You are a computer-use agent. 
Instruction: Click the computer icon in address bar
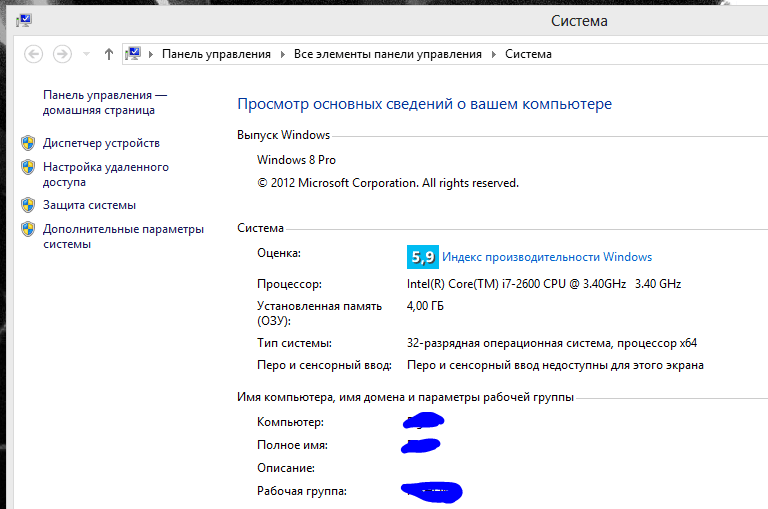(133, 54)
